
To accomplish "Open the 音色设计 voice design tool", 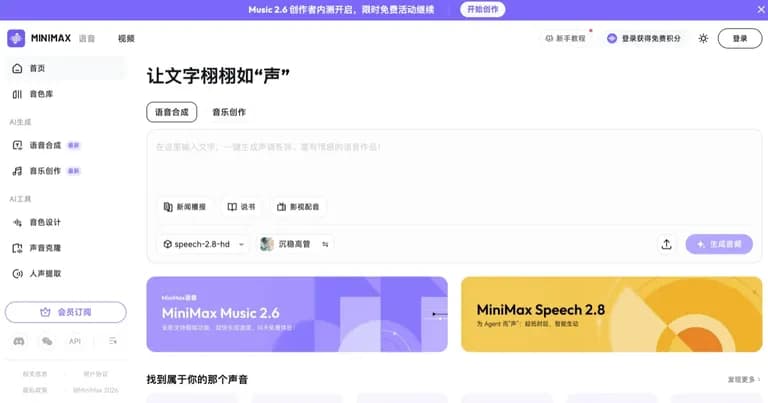I will pos(65,222).
